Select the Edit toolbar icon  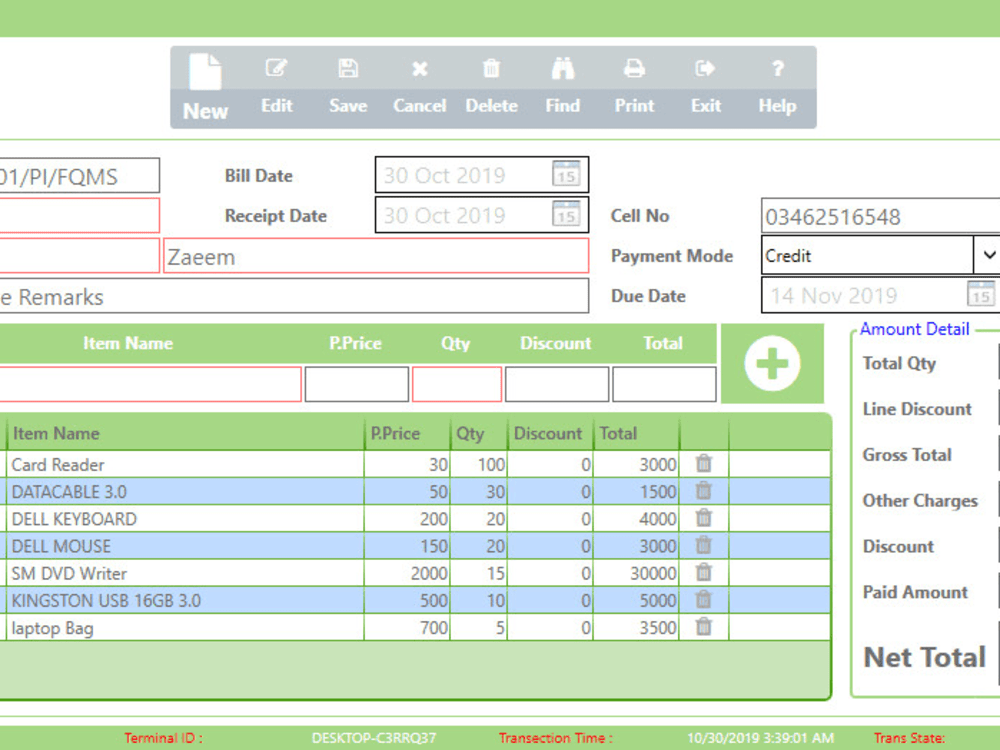(x=276, y=80)
